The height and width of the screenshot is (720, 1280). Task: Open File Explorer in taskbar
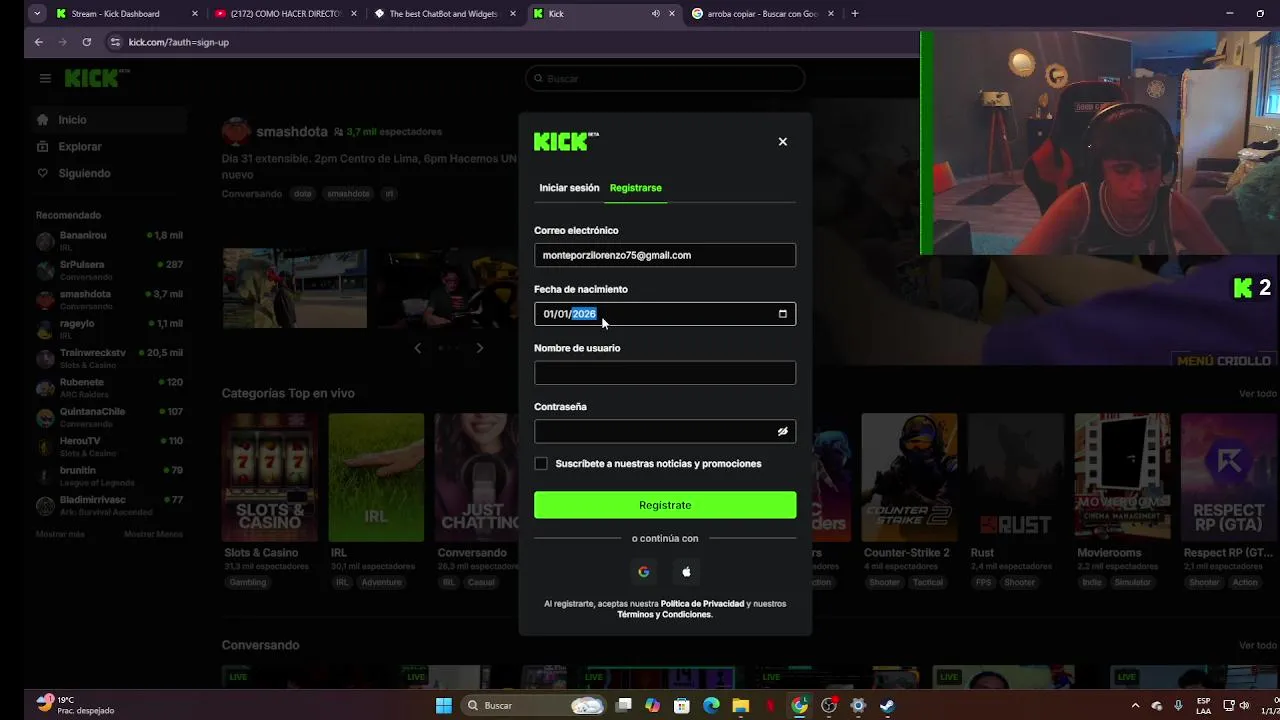coord(741,706)
